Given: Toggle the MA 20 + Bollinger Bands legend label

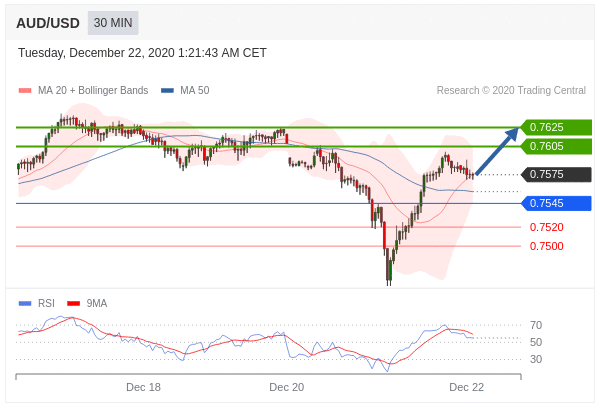Looking at the screenshot, I should (x=93, y=90).
